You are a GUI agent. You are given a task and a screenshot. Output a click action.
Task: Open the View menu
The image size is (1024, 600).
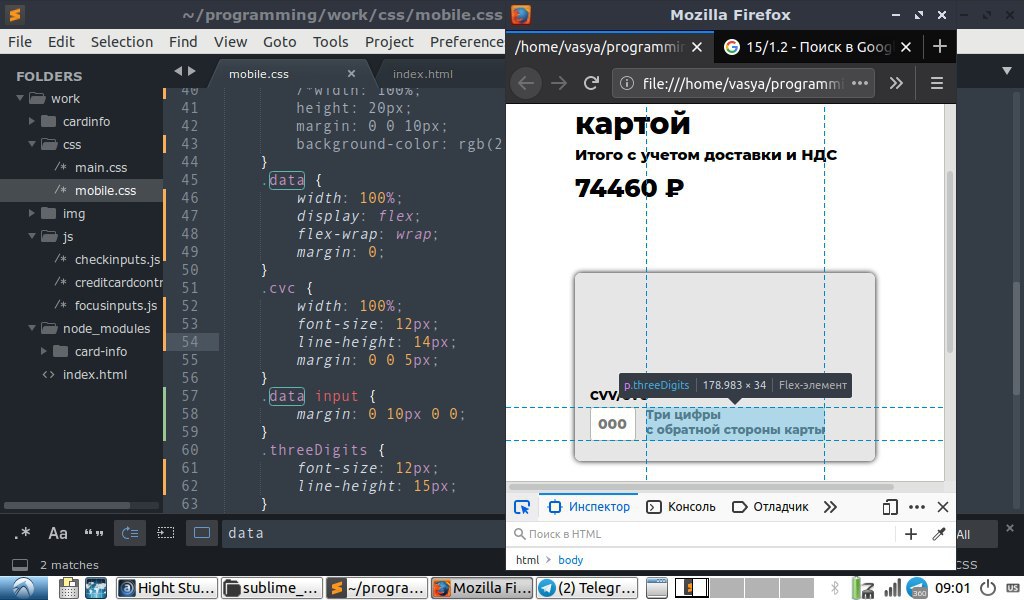[230, 42]
